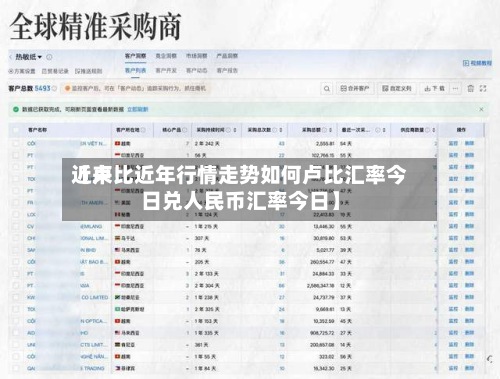Click purchase count 43 in first row
500x379 pixels.
[x=282, y=144]
